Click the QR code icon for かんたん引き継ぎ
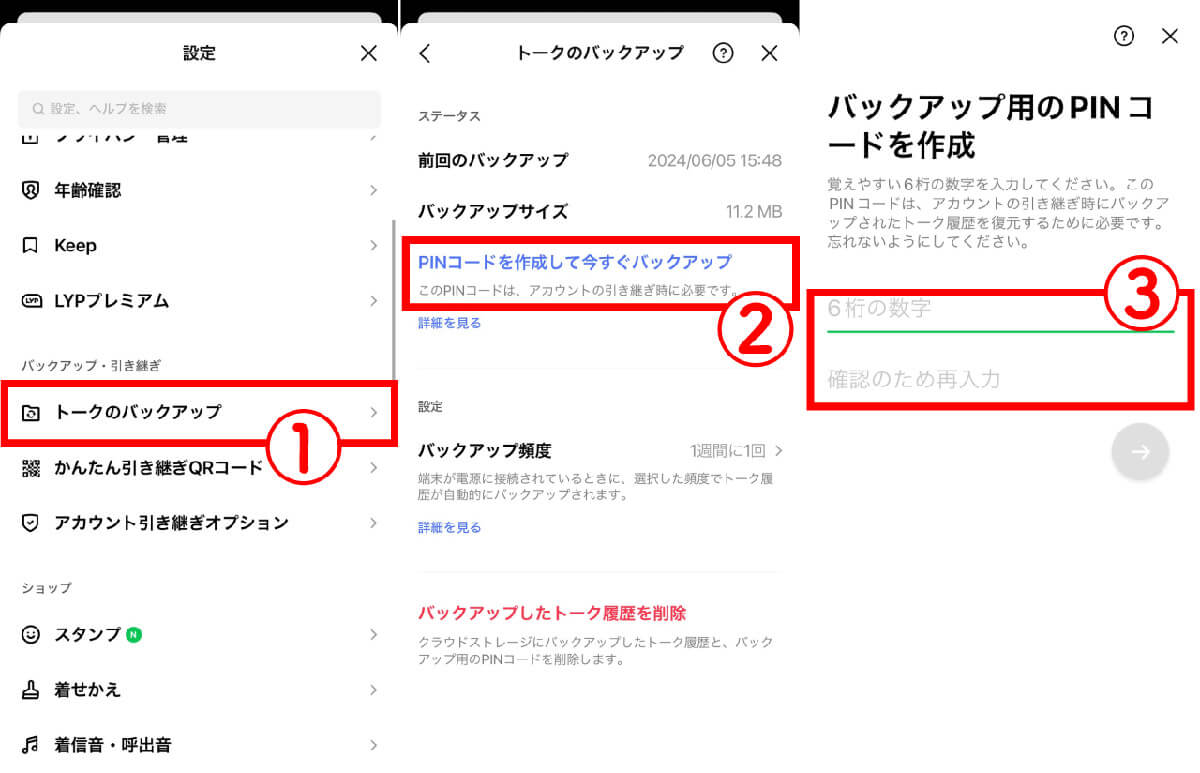This screenshot has height=773, width=1200. pyautogui.click(x=31, y=468)
